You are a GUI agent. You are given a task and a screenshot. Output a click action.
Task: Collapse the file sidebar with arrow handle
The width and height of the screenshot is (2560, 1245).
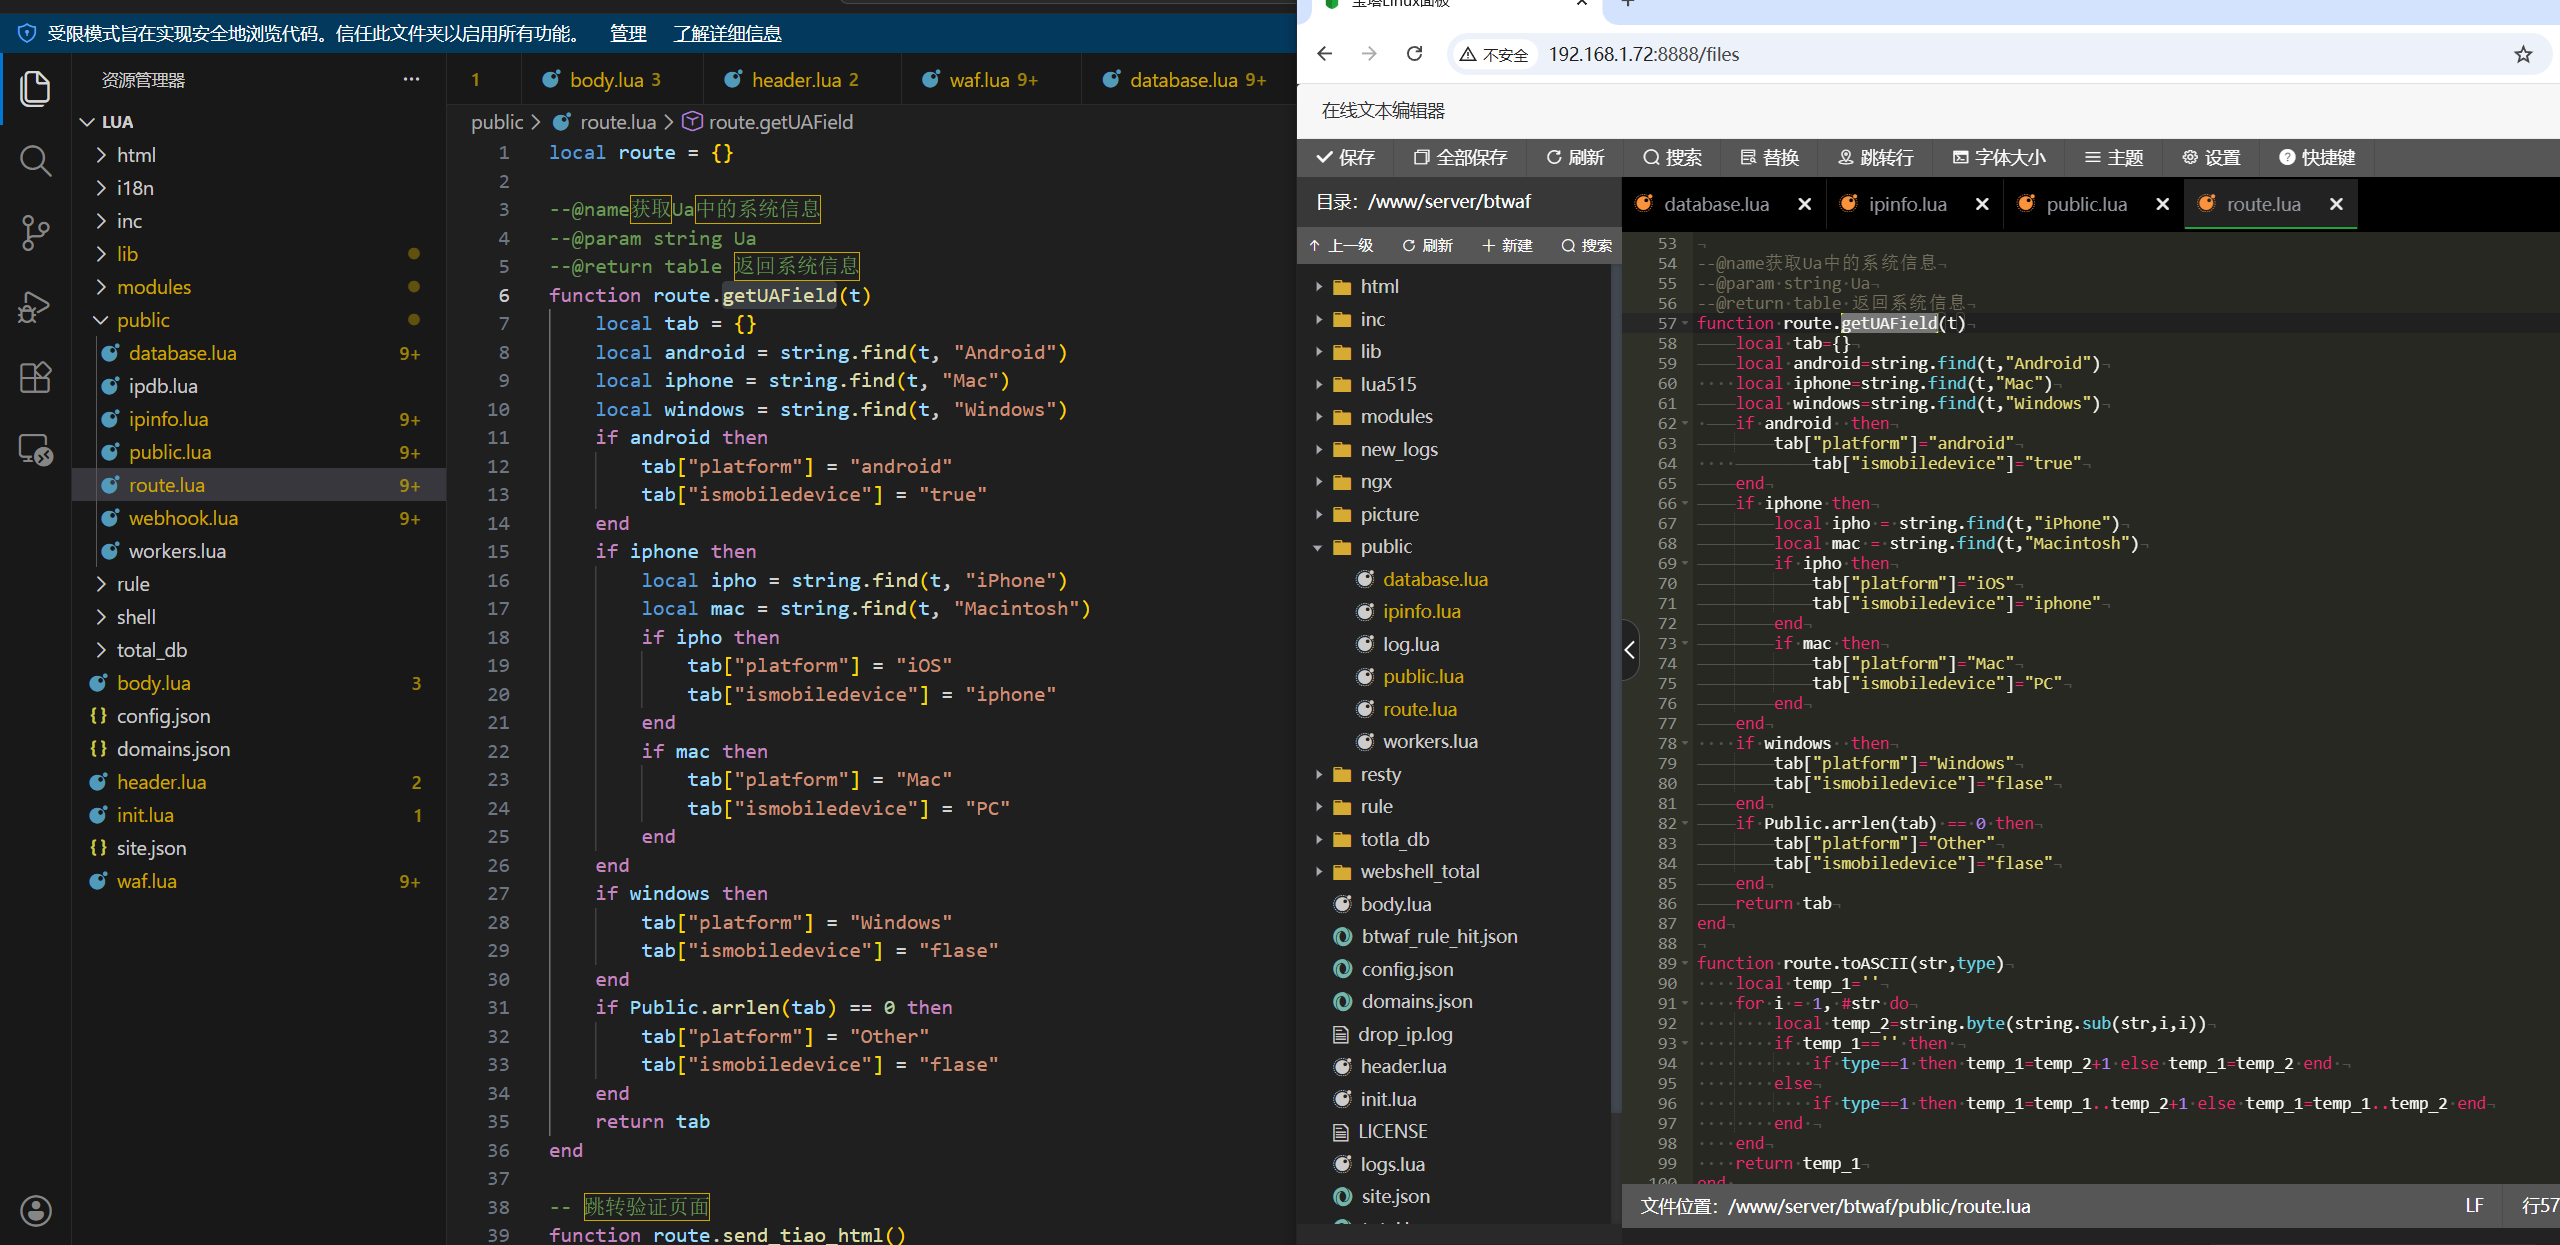[1630, 650]
